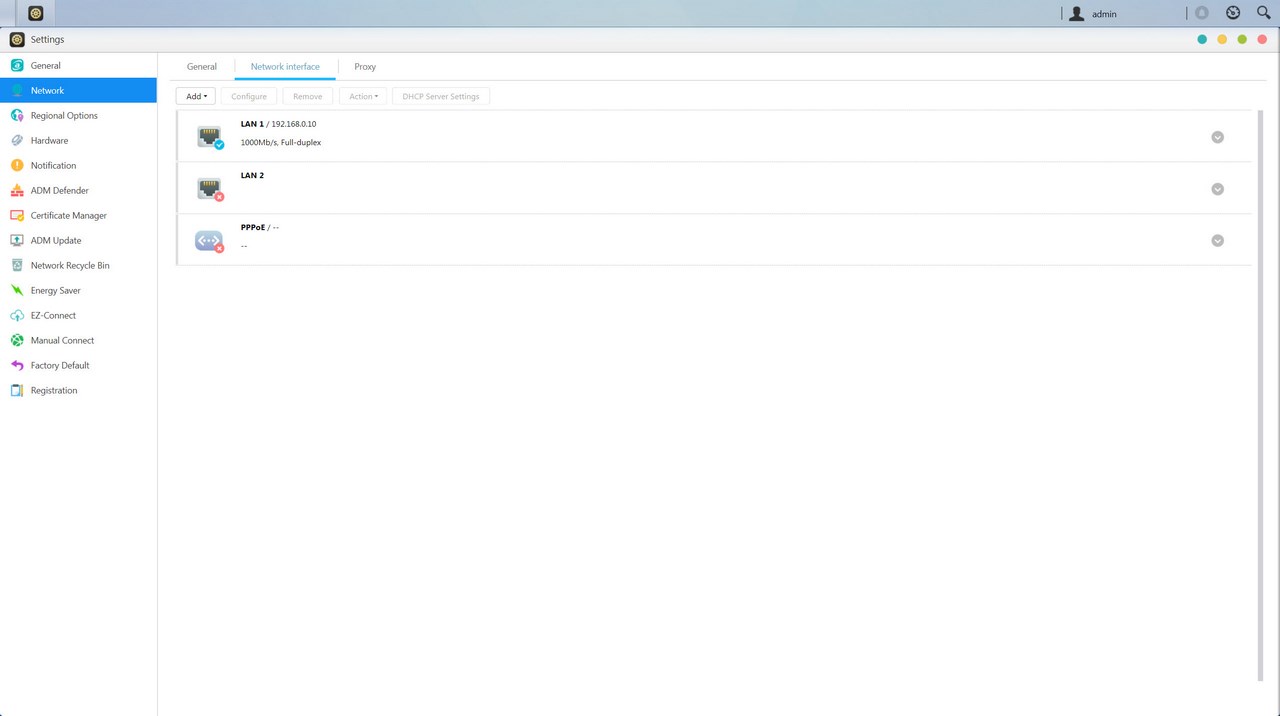Open the Notification alert icon
1280x716 pixels.
pyautogui.click(x=17, y=166)
